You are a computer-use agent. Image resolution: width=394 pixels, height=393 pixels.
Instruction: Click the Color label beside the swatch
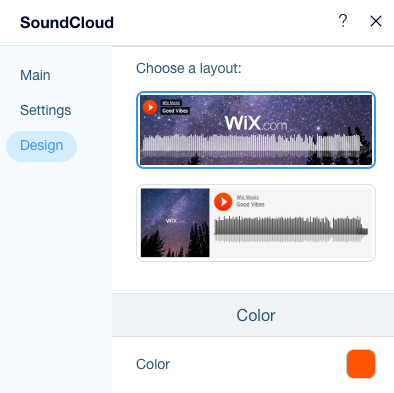(153, 364)
